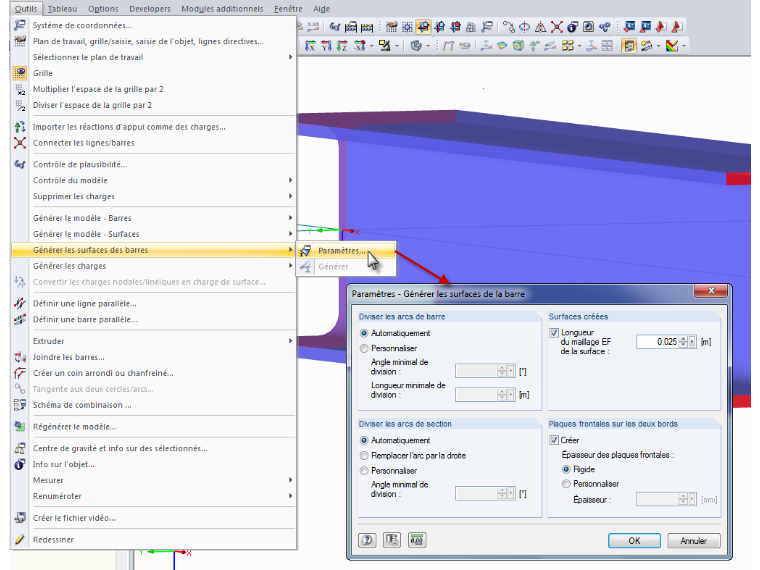Screen dimensions: 760x570
Task: Select Automatiquement under Diviser les arcs de barre
Action: (364, 333)
